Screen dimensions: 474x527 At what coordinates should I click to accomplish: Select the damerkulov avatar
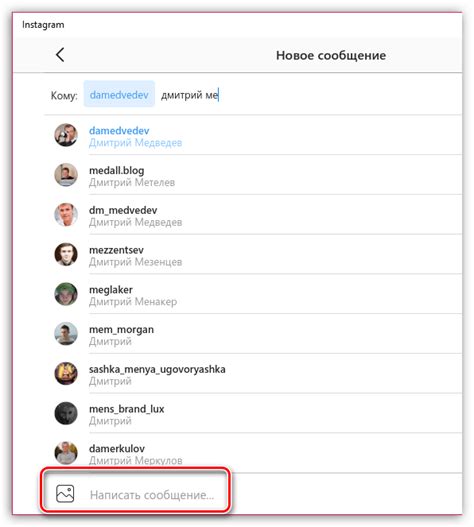click(x=66, y=453)
